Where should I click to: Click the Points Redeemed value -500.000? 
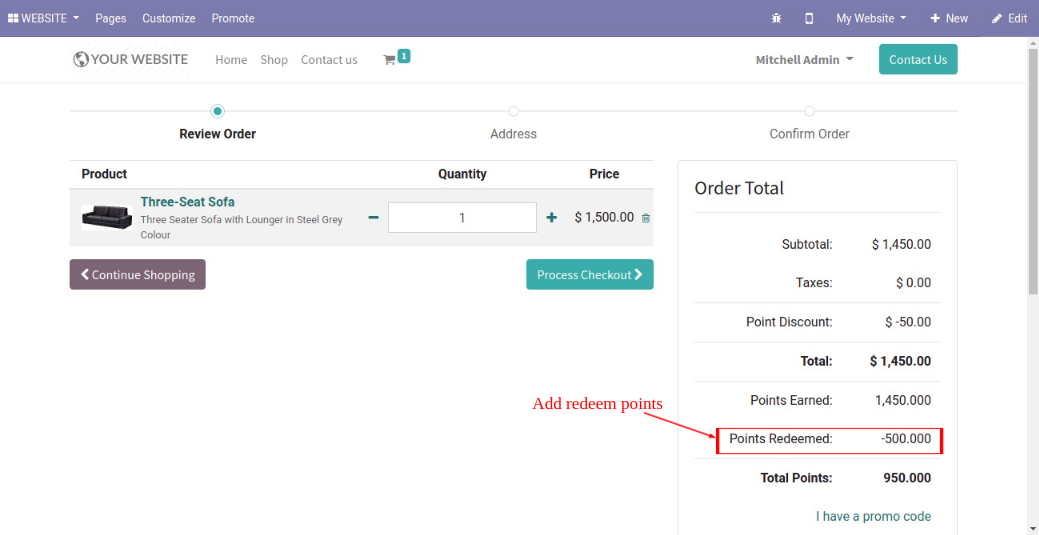tap(906, 439)
